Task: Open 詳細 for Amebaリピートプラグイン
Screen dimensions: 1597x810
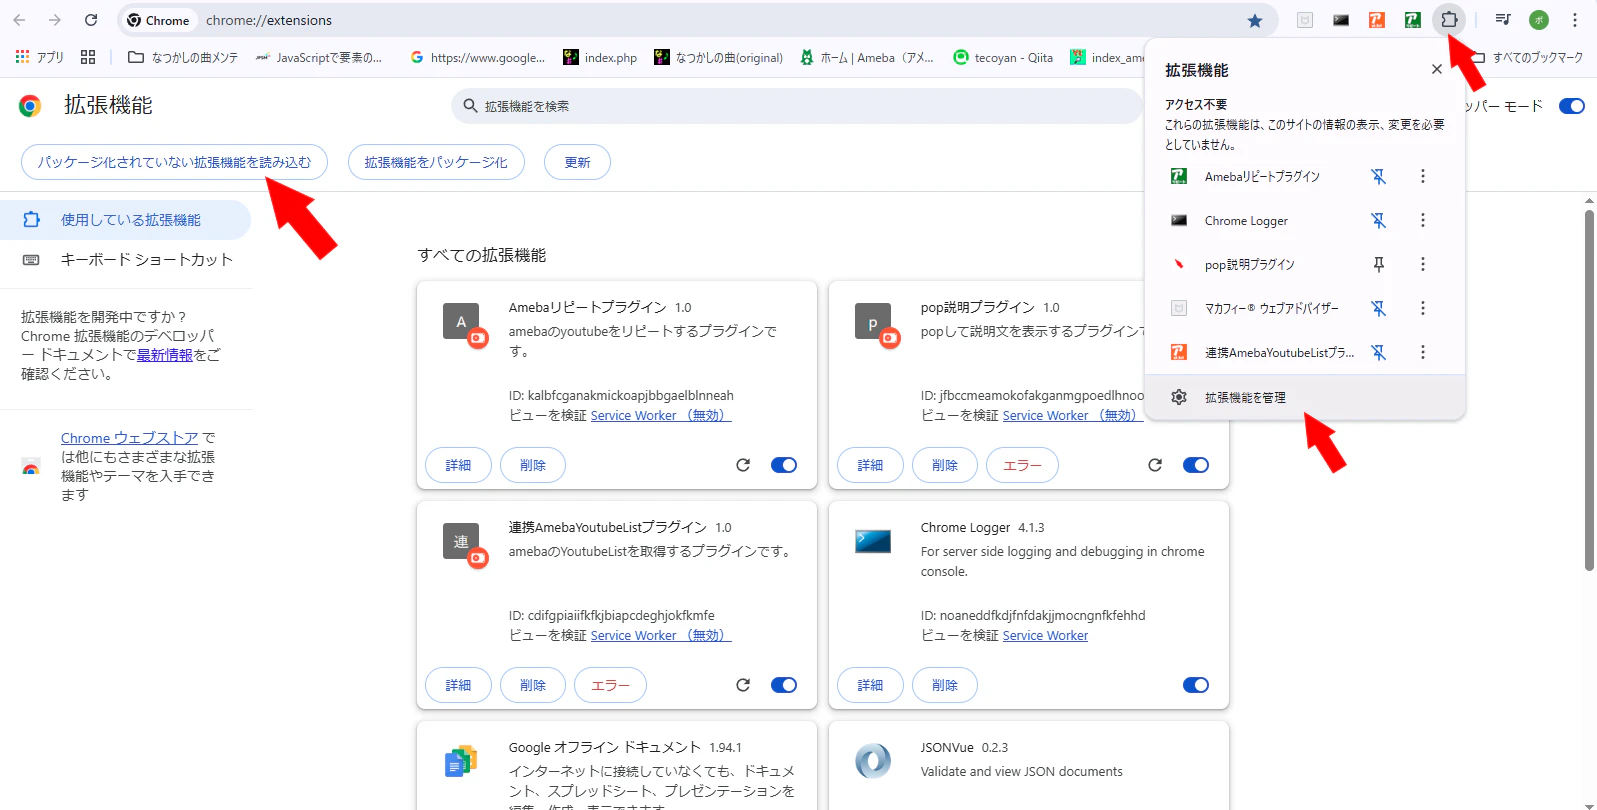Action: pyautogui.click(x=458, y=465)
